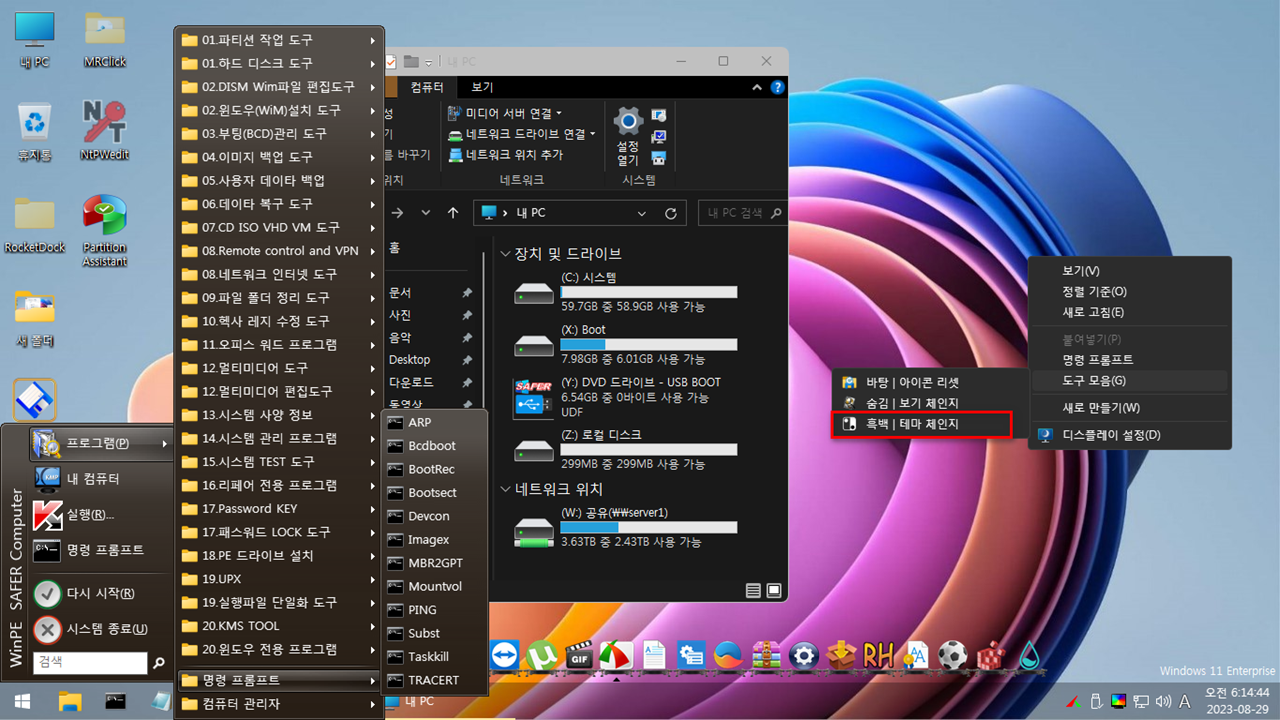The height and width of the screenshot is (720, 1280).
Task: Launch the uTorrent icon in the dock
Action: click(x=542, y=655)
